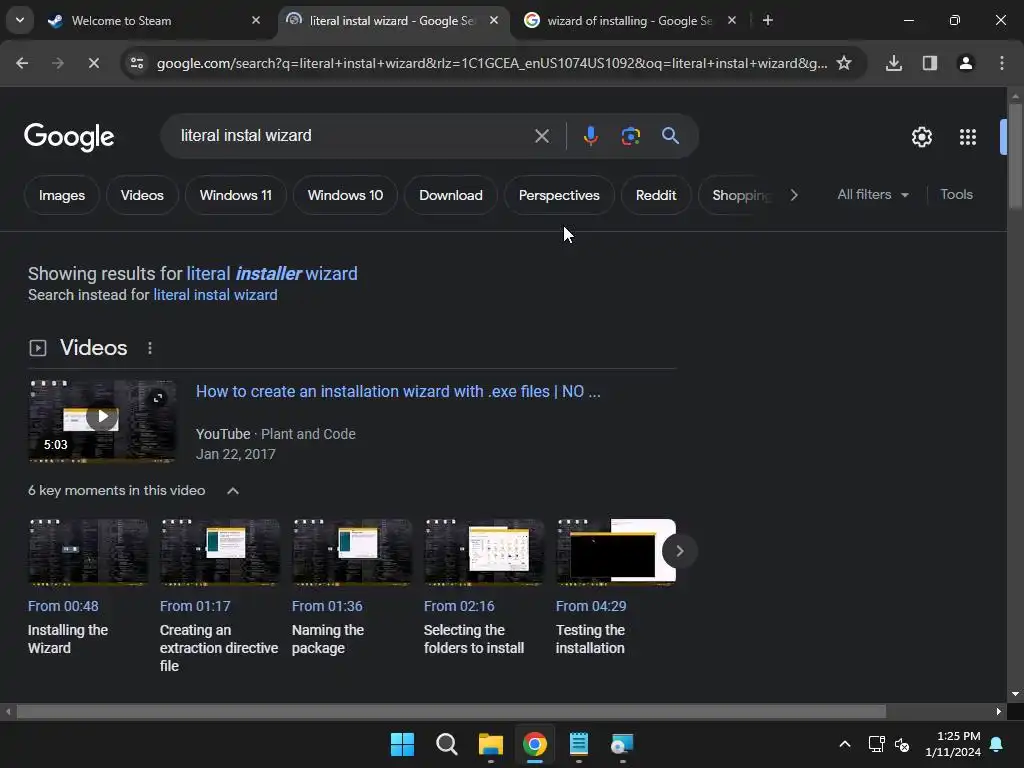Go to Google homepage via logo

[69, 136]
